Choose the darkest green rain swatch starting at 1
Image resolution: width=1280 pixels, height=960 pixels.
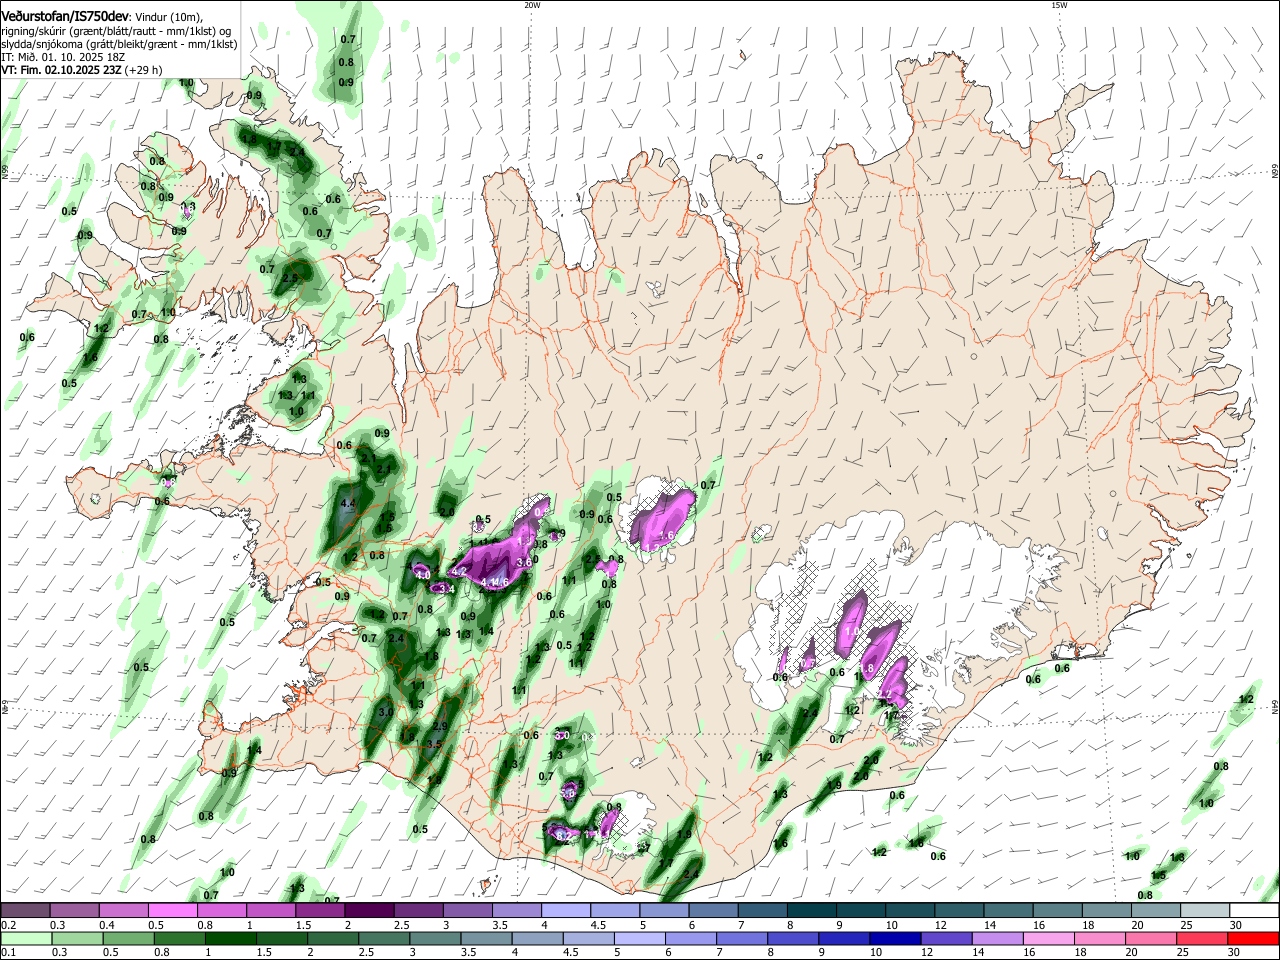(230, 938)
